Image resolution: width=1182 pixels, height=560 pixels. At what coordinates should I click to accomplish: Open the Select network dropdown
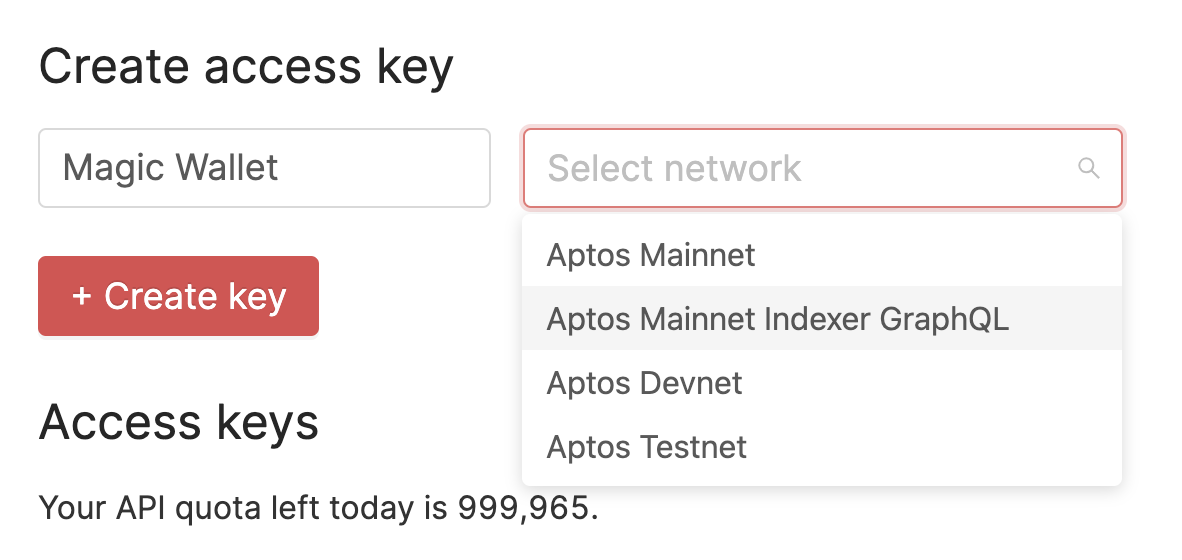pyautogui.click(x=821, y=168)
